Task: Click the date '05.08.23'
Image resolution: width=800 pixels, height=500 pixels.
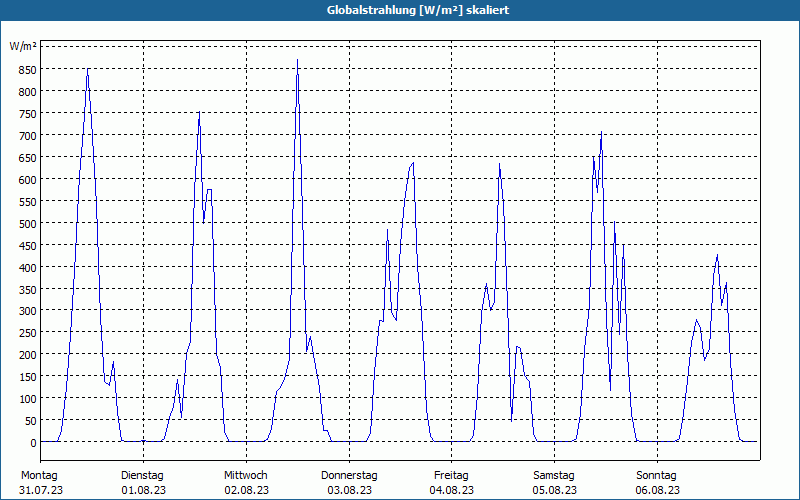Action: (555, 490)
